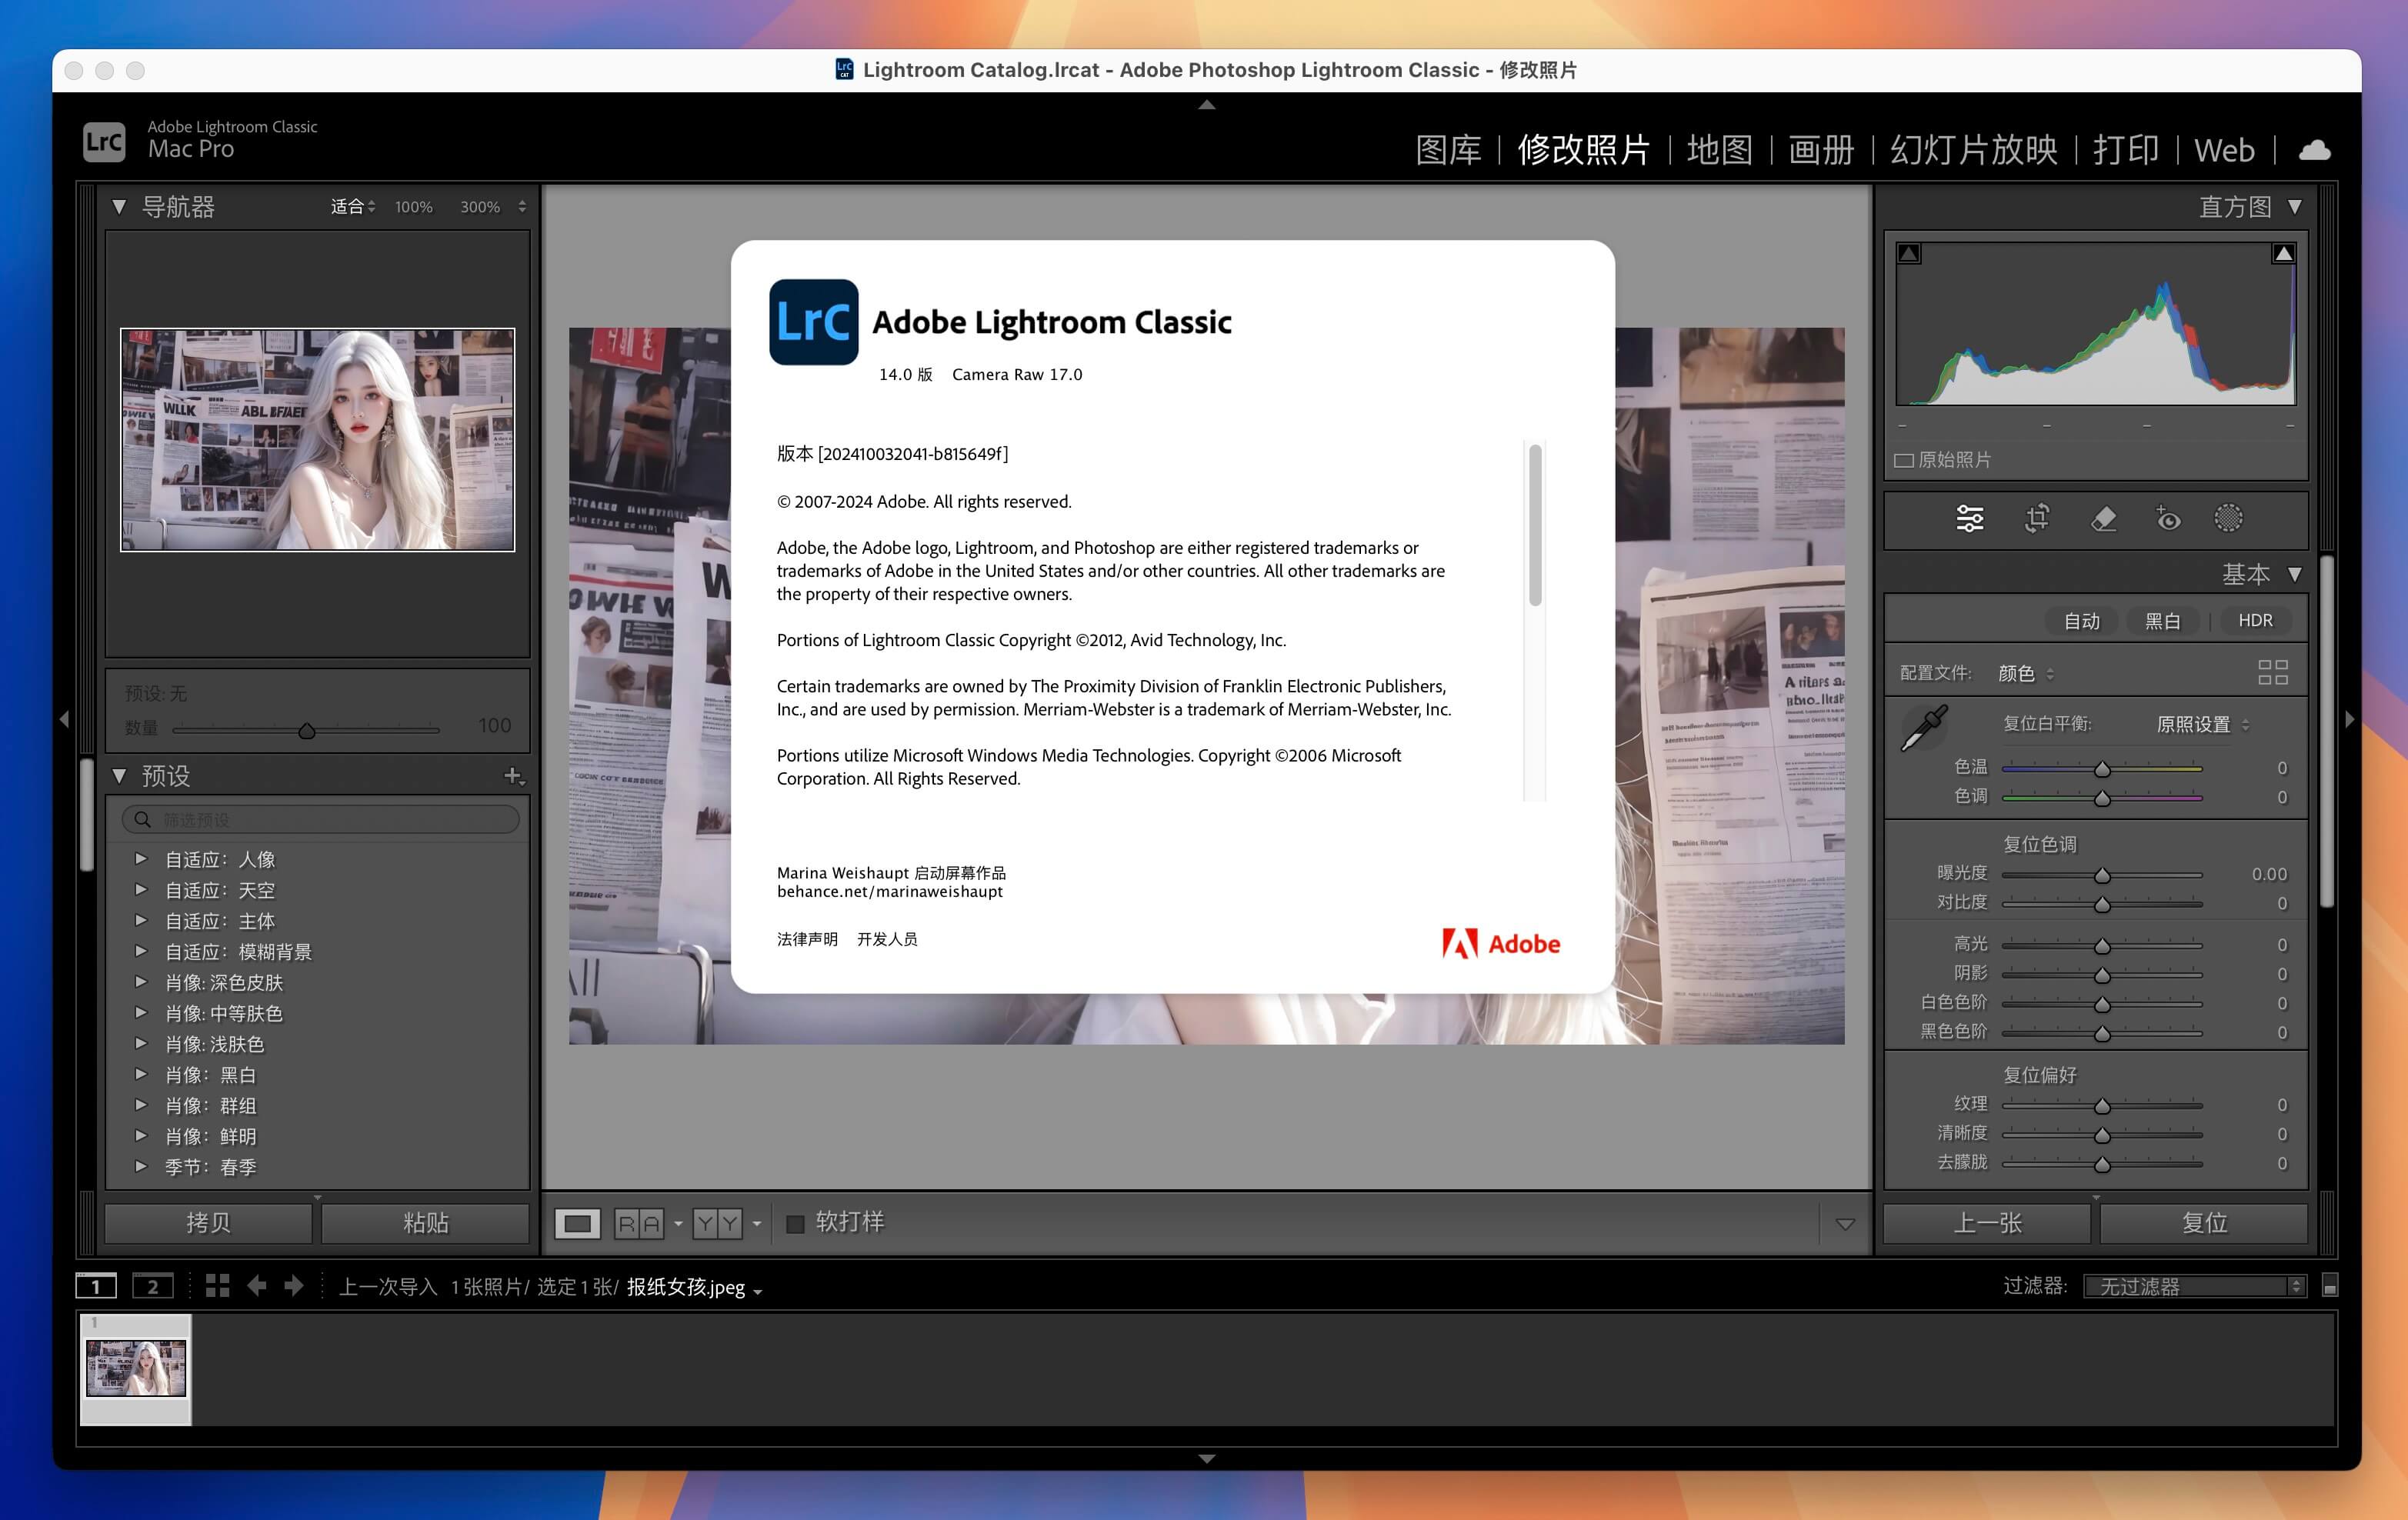Click the 色温 slider handle
The image size is (2408, 1520).
point(2102,769)
